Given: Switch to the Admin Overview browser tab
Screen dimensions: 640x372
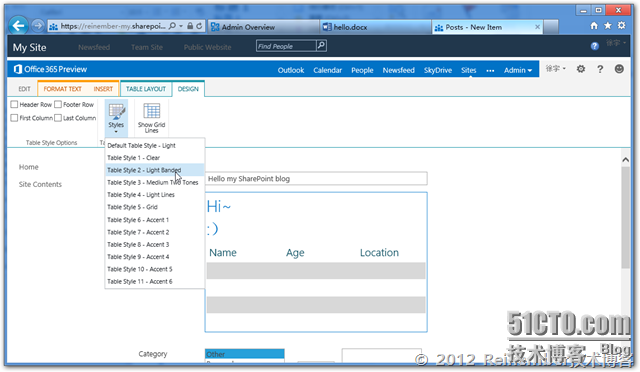Looking at the screenshot, I should (x=263, y=27).
